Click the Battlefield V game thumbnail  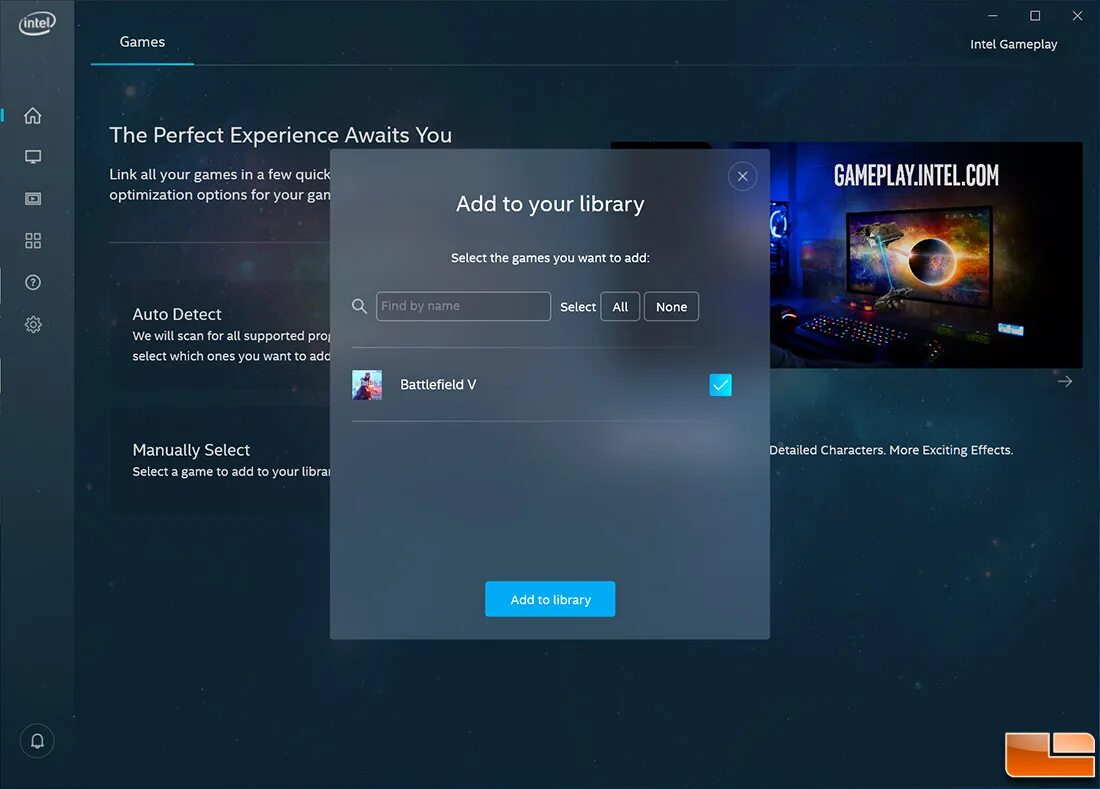(367, 385)
